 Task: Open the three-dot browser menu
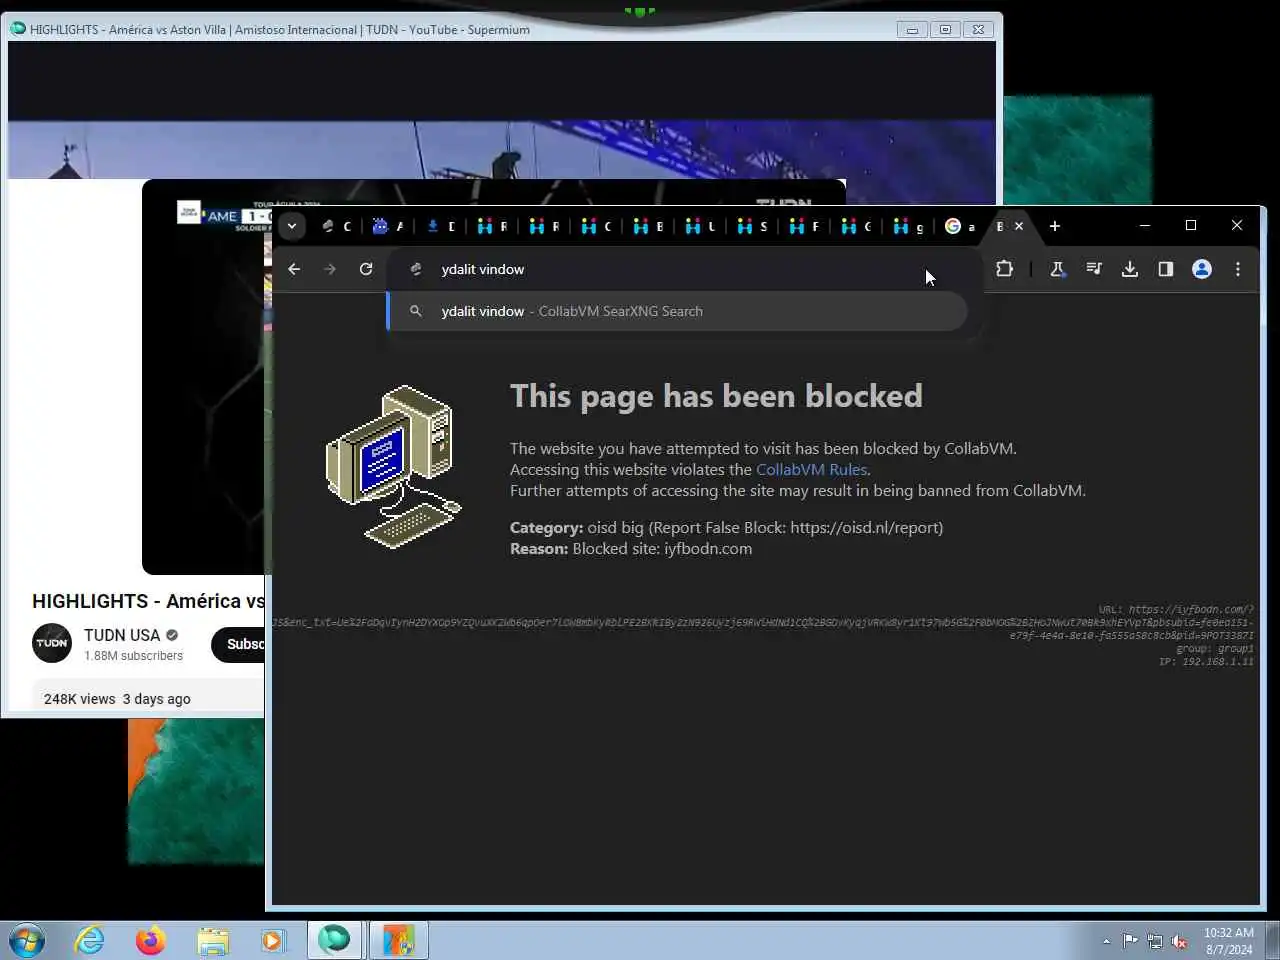click(1238, 269)
